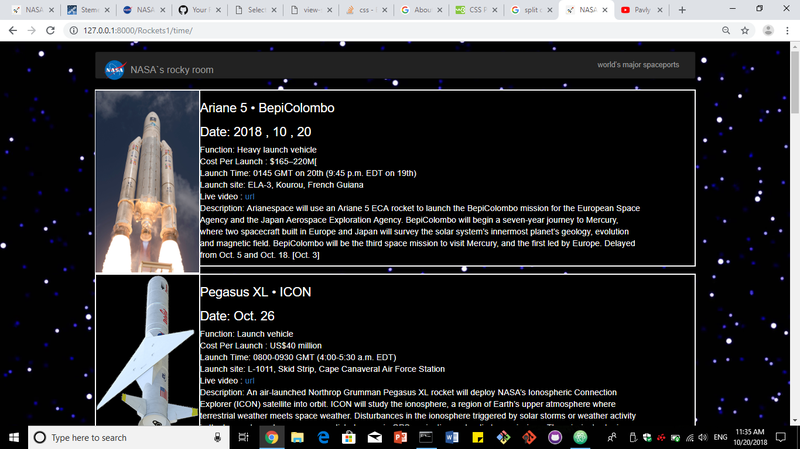Open the Pegasus XL live video url

point(249,381)
